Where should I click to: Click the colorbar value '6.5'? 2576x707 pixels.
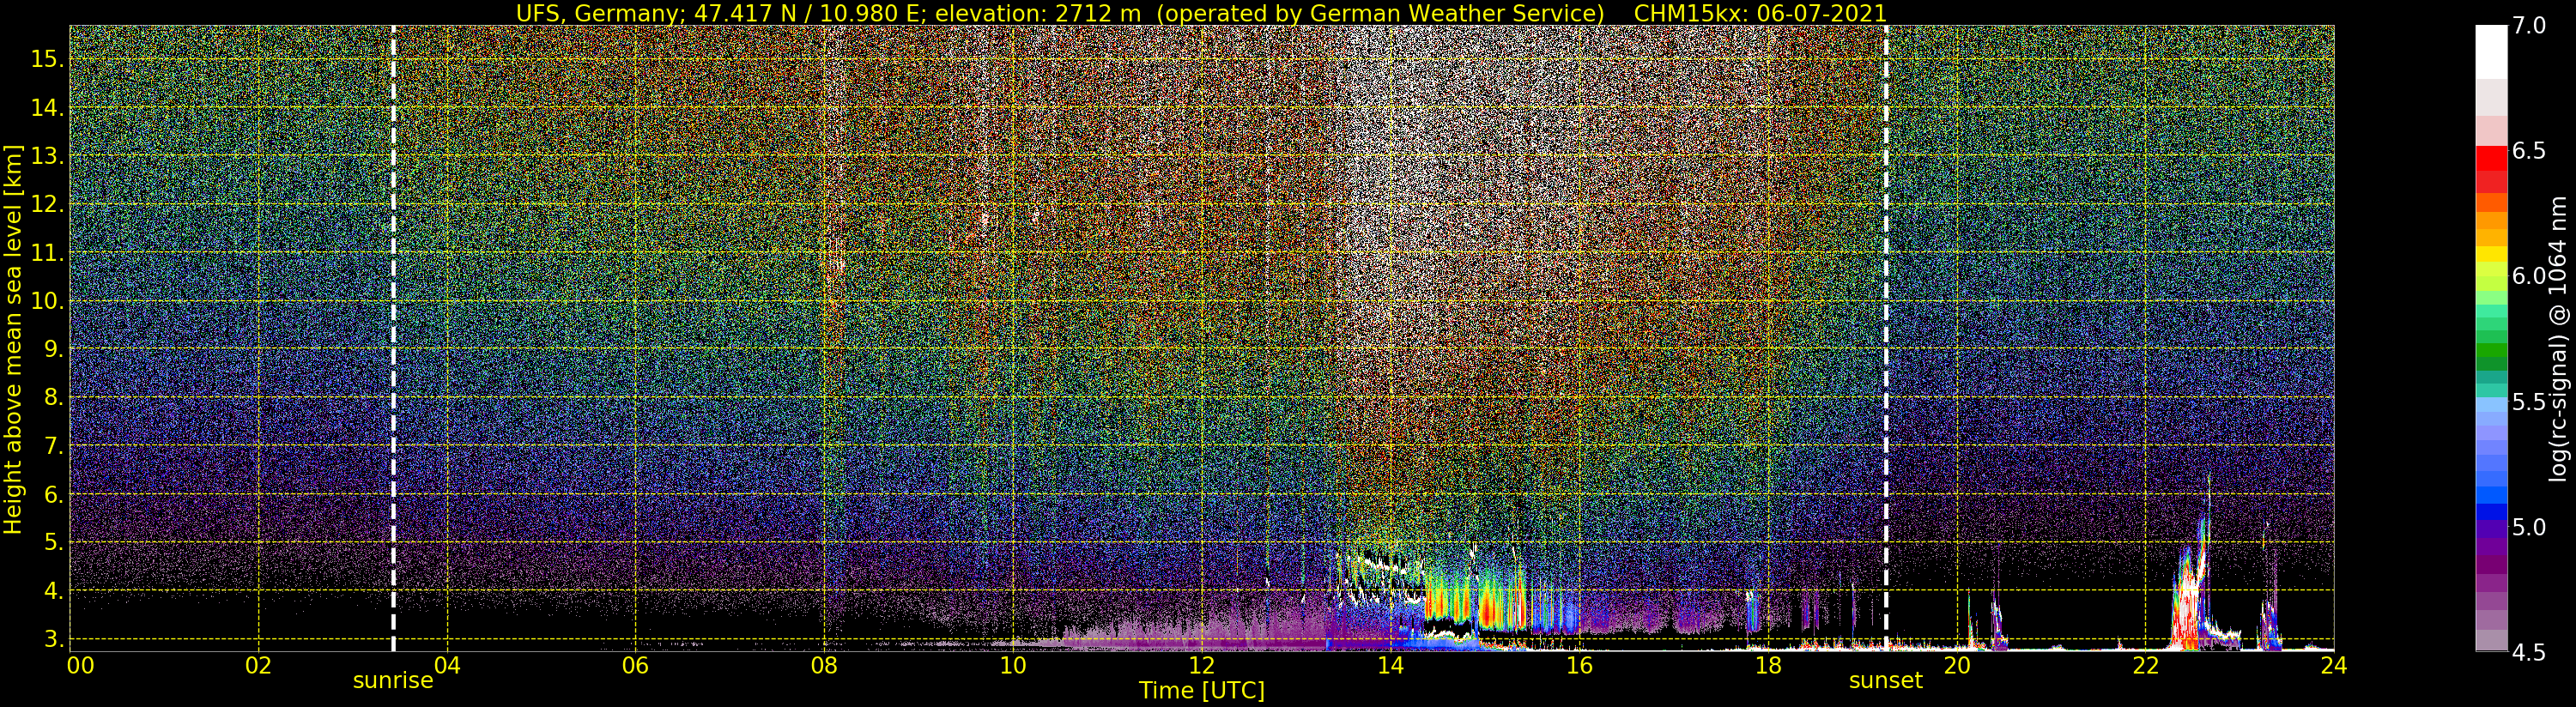[x=2528, y=151]
